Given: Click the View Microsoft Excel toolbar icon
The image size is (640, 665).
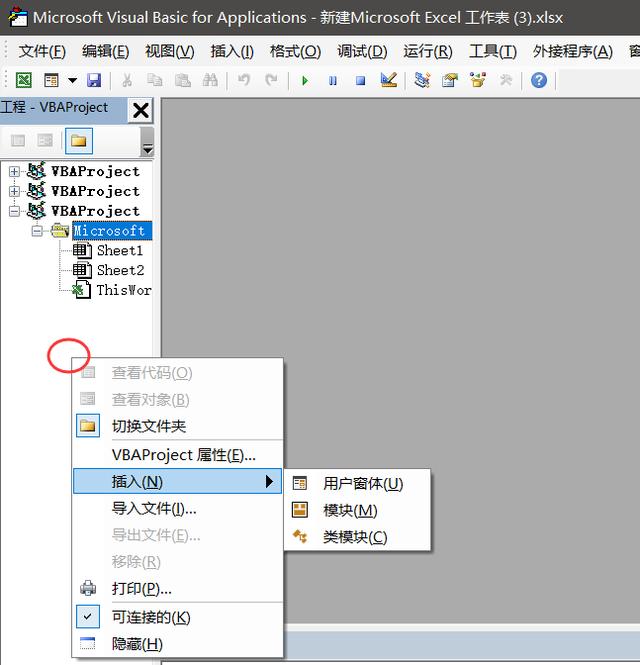Looking at the screenshot, I should 24,80.
